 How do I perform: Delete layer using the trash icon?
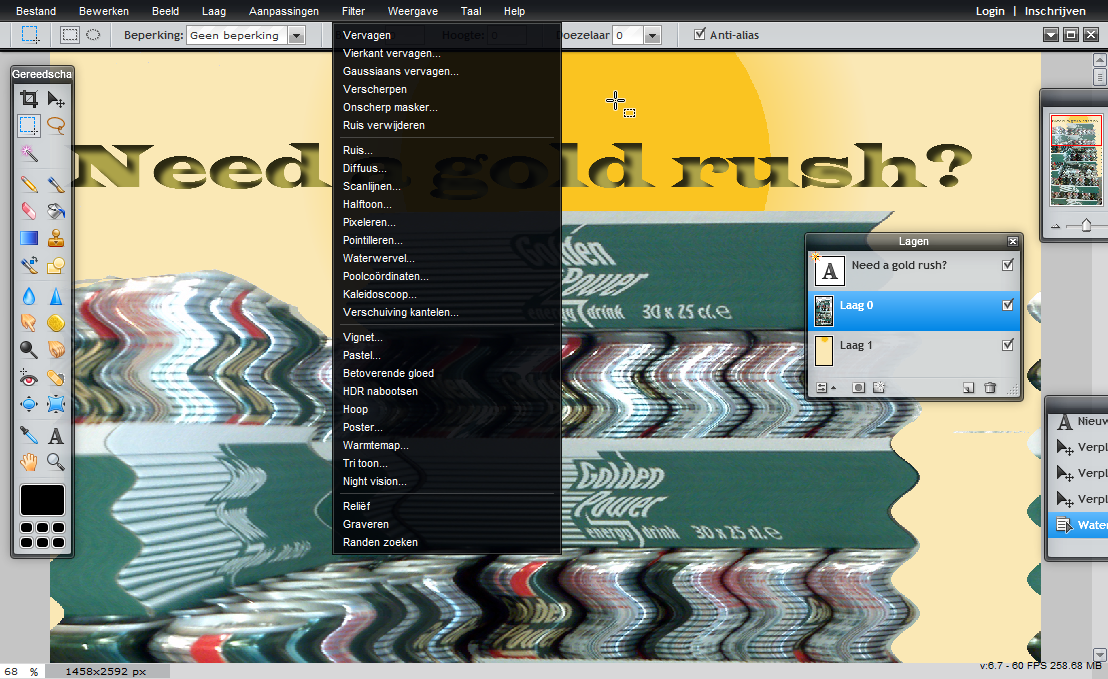pos(990,387)
